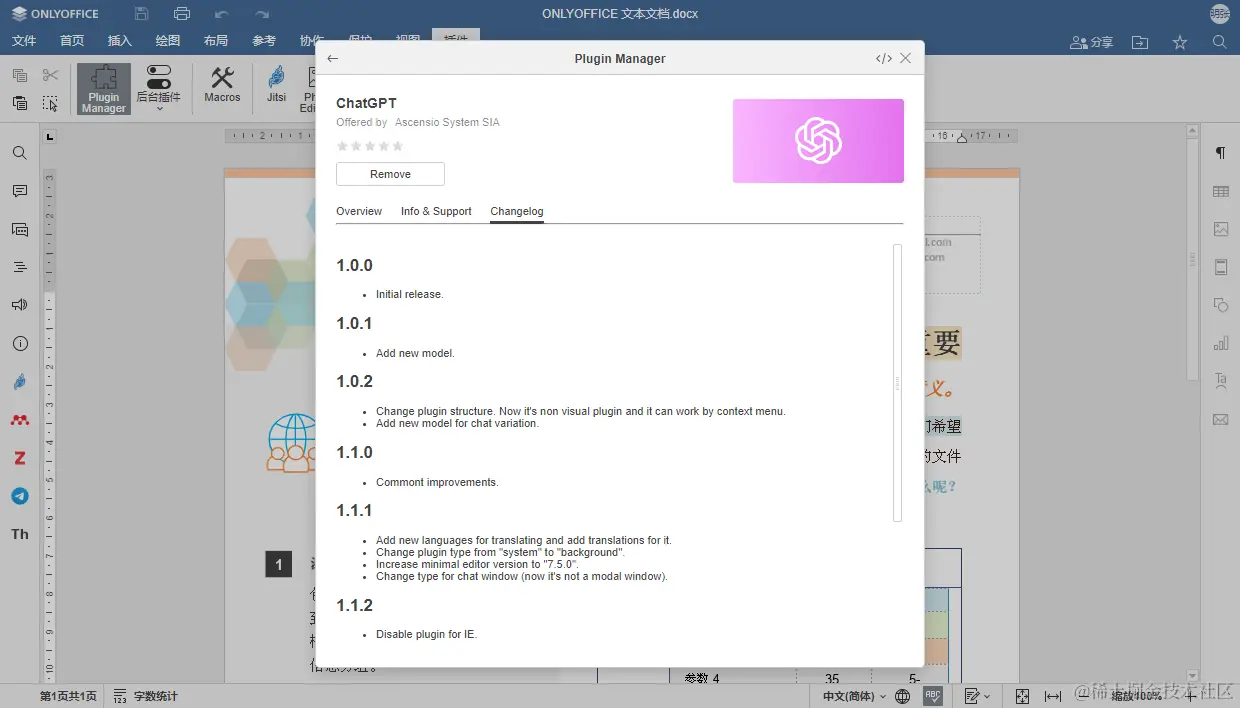Open the text language dropdown 中文(简体)
1240x708 pixels.
(x=854, y=696)
